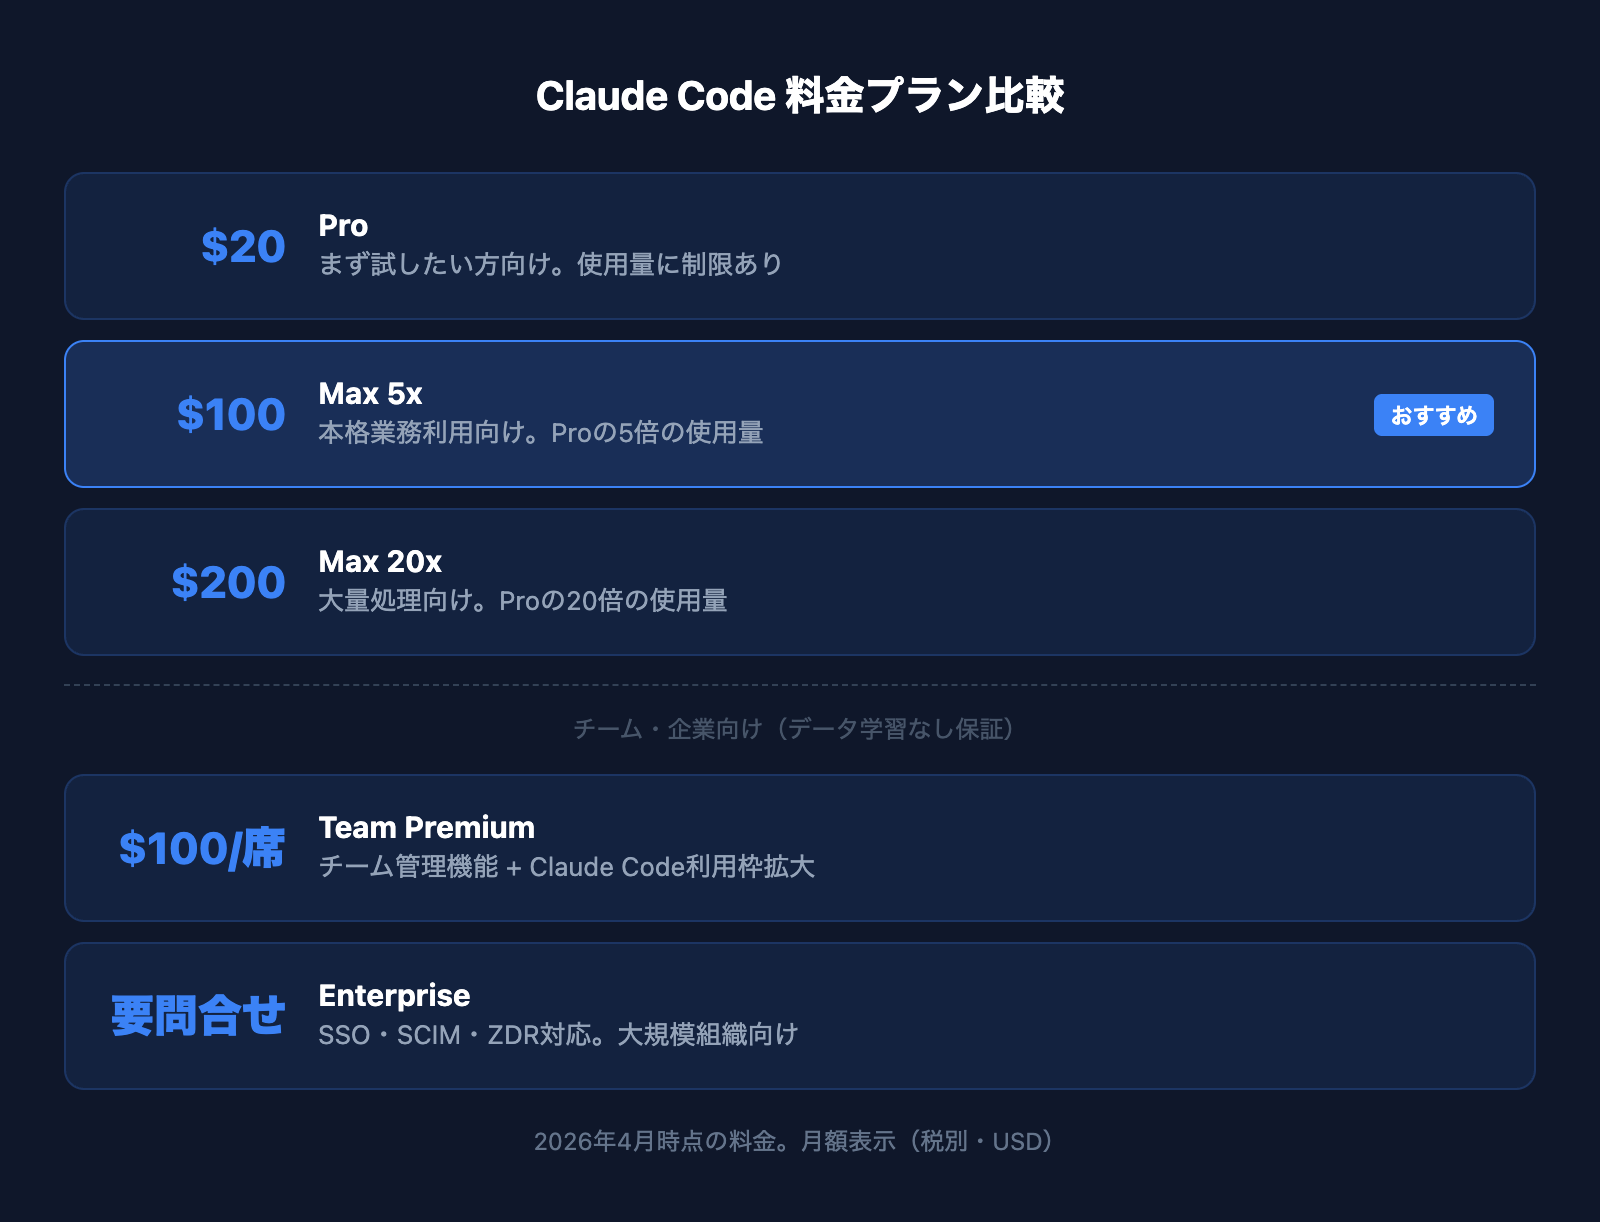Click the Max 5x plan heading
Viewport: 1600px width, 1222px height.
(x=370, y=394)
